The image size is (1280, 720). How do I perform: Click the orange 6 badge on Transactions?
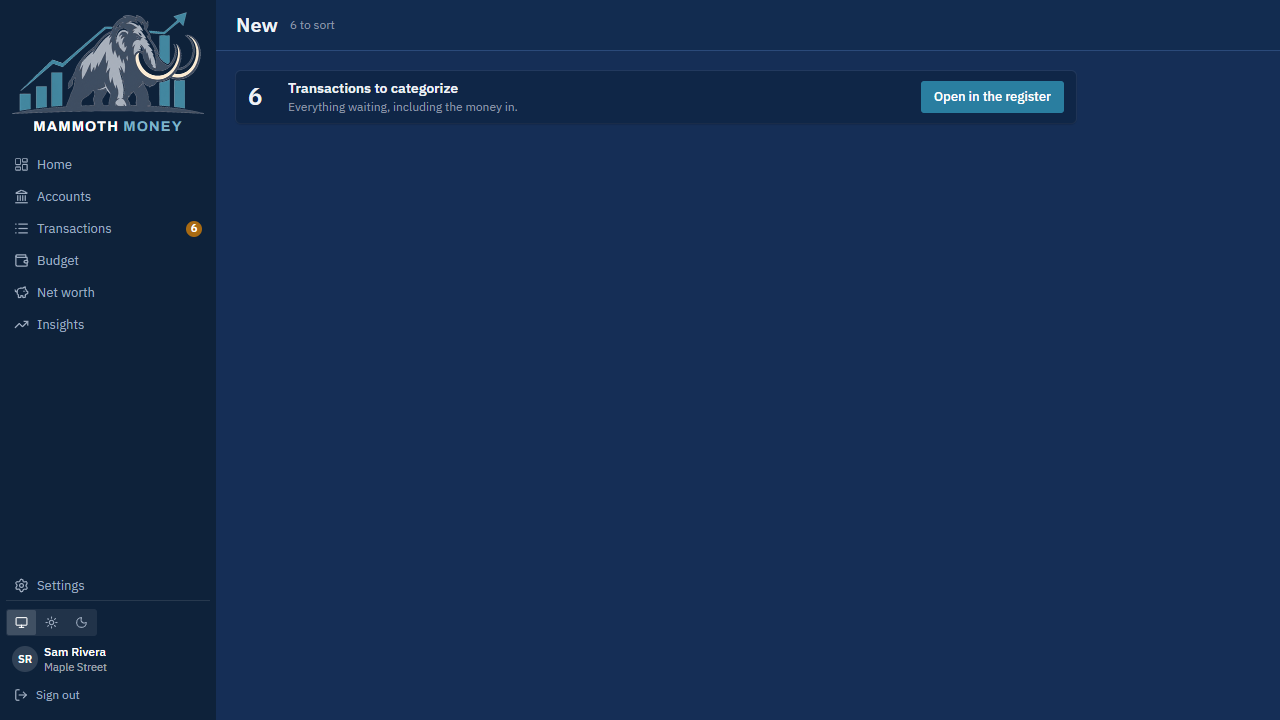(194, 229)
